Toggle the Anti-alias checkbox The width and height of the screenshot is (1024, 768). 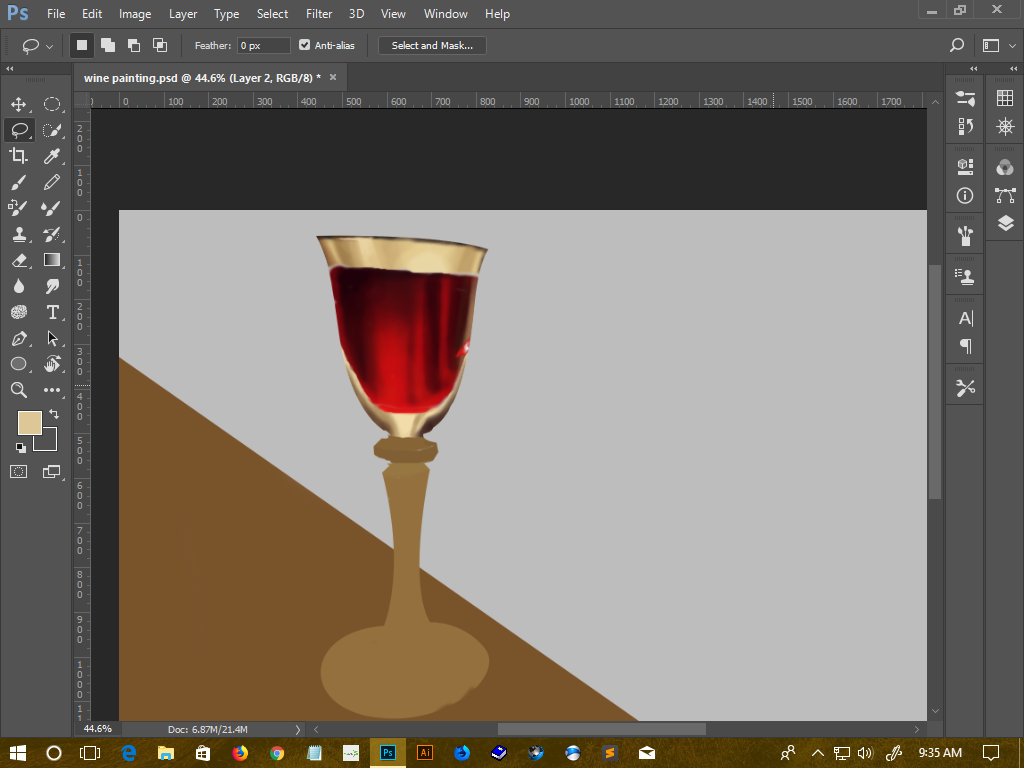[304, 45]
